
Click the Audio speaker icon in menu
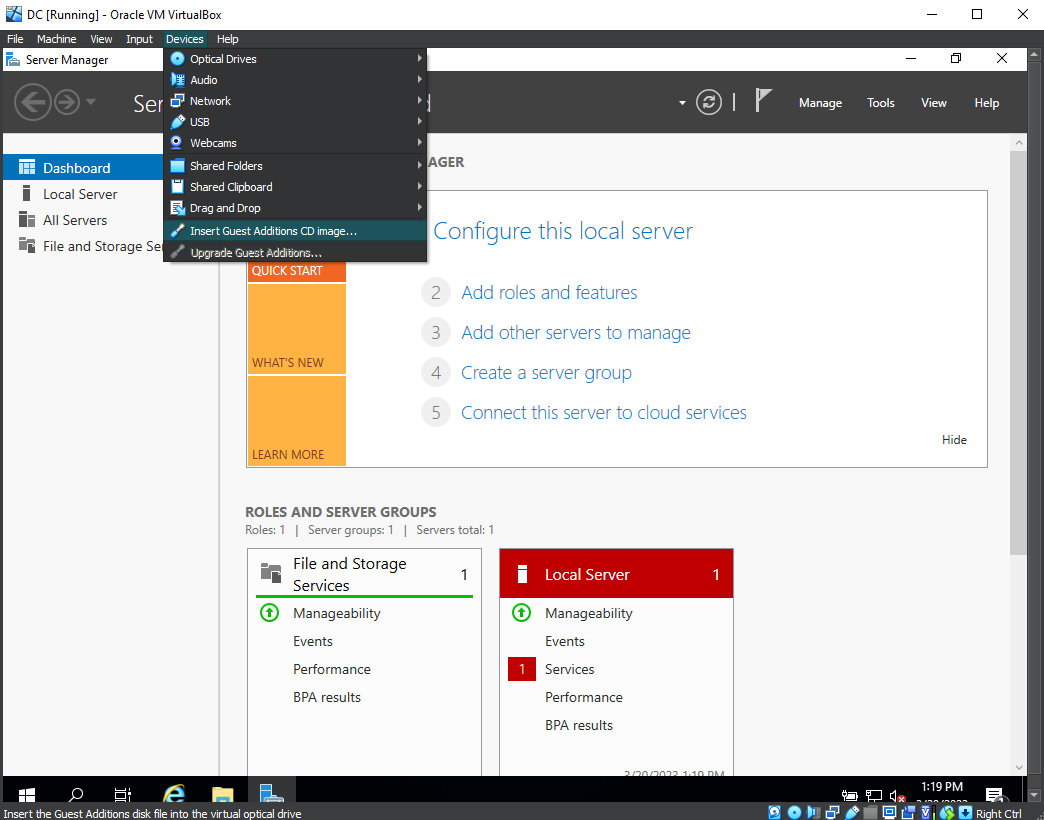pos(177,80)
